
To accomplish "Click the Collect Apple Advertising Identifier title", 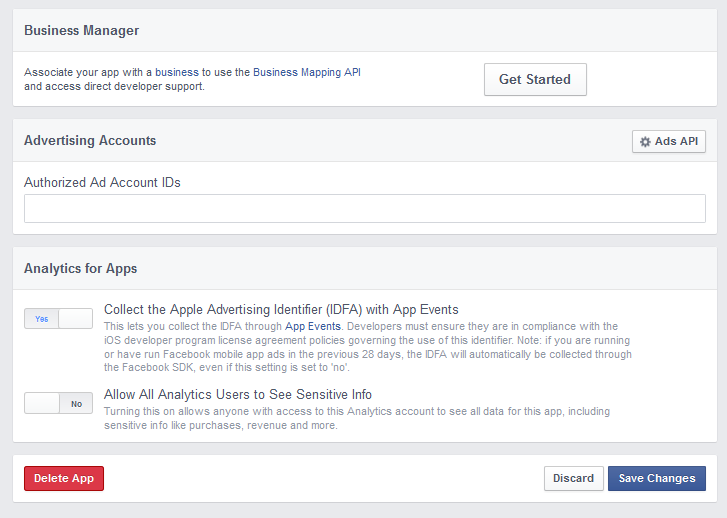I will tap(281, 310).
